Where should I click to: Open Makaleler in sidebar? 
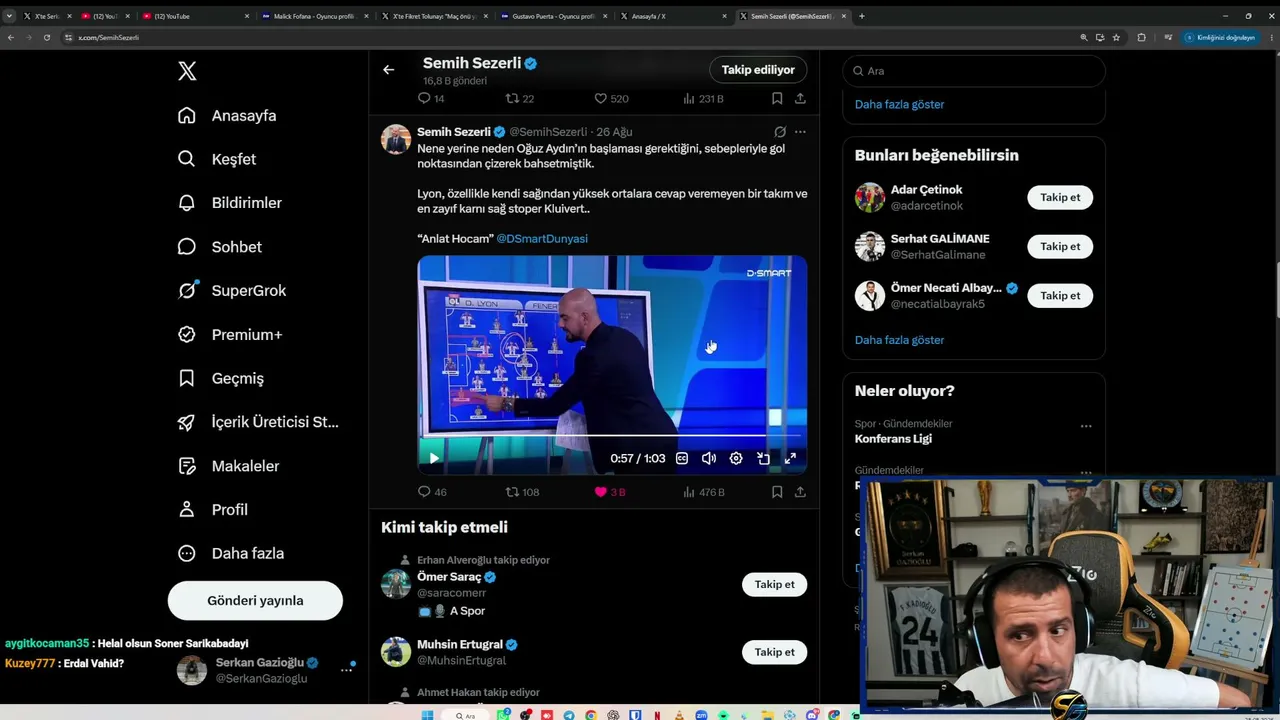228,466
